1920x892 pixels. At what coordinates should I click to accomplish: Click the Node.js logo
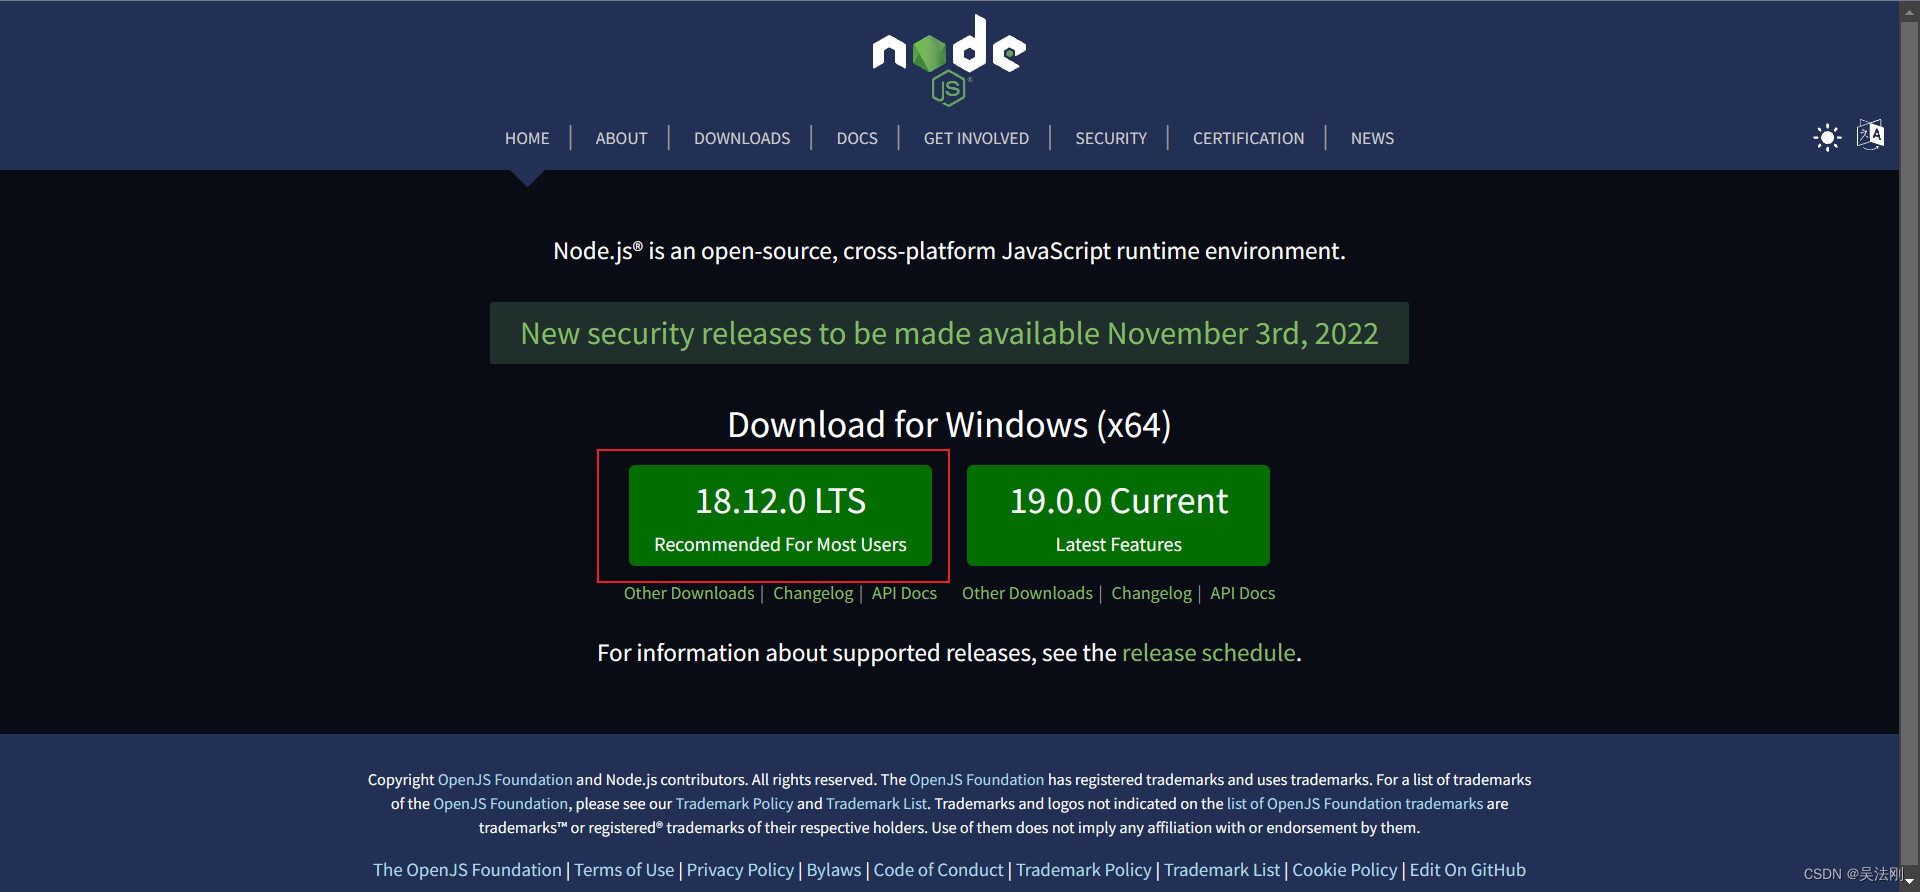coord(949,60)
